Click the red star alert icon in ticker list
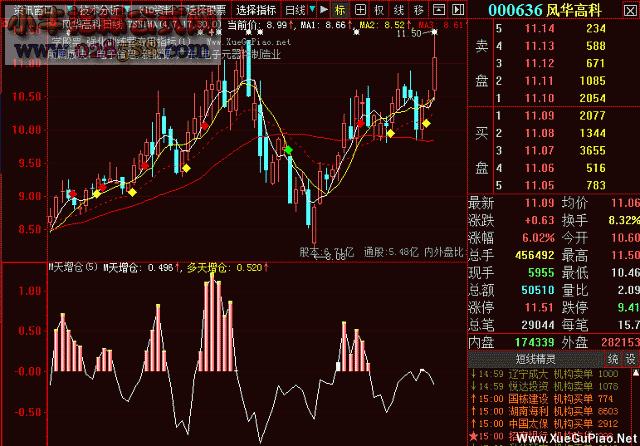The image size is (640, 446). (474, 438)
